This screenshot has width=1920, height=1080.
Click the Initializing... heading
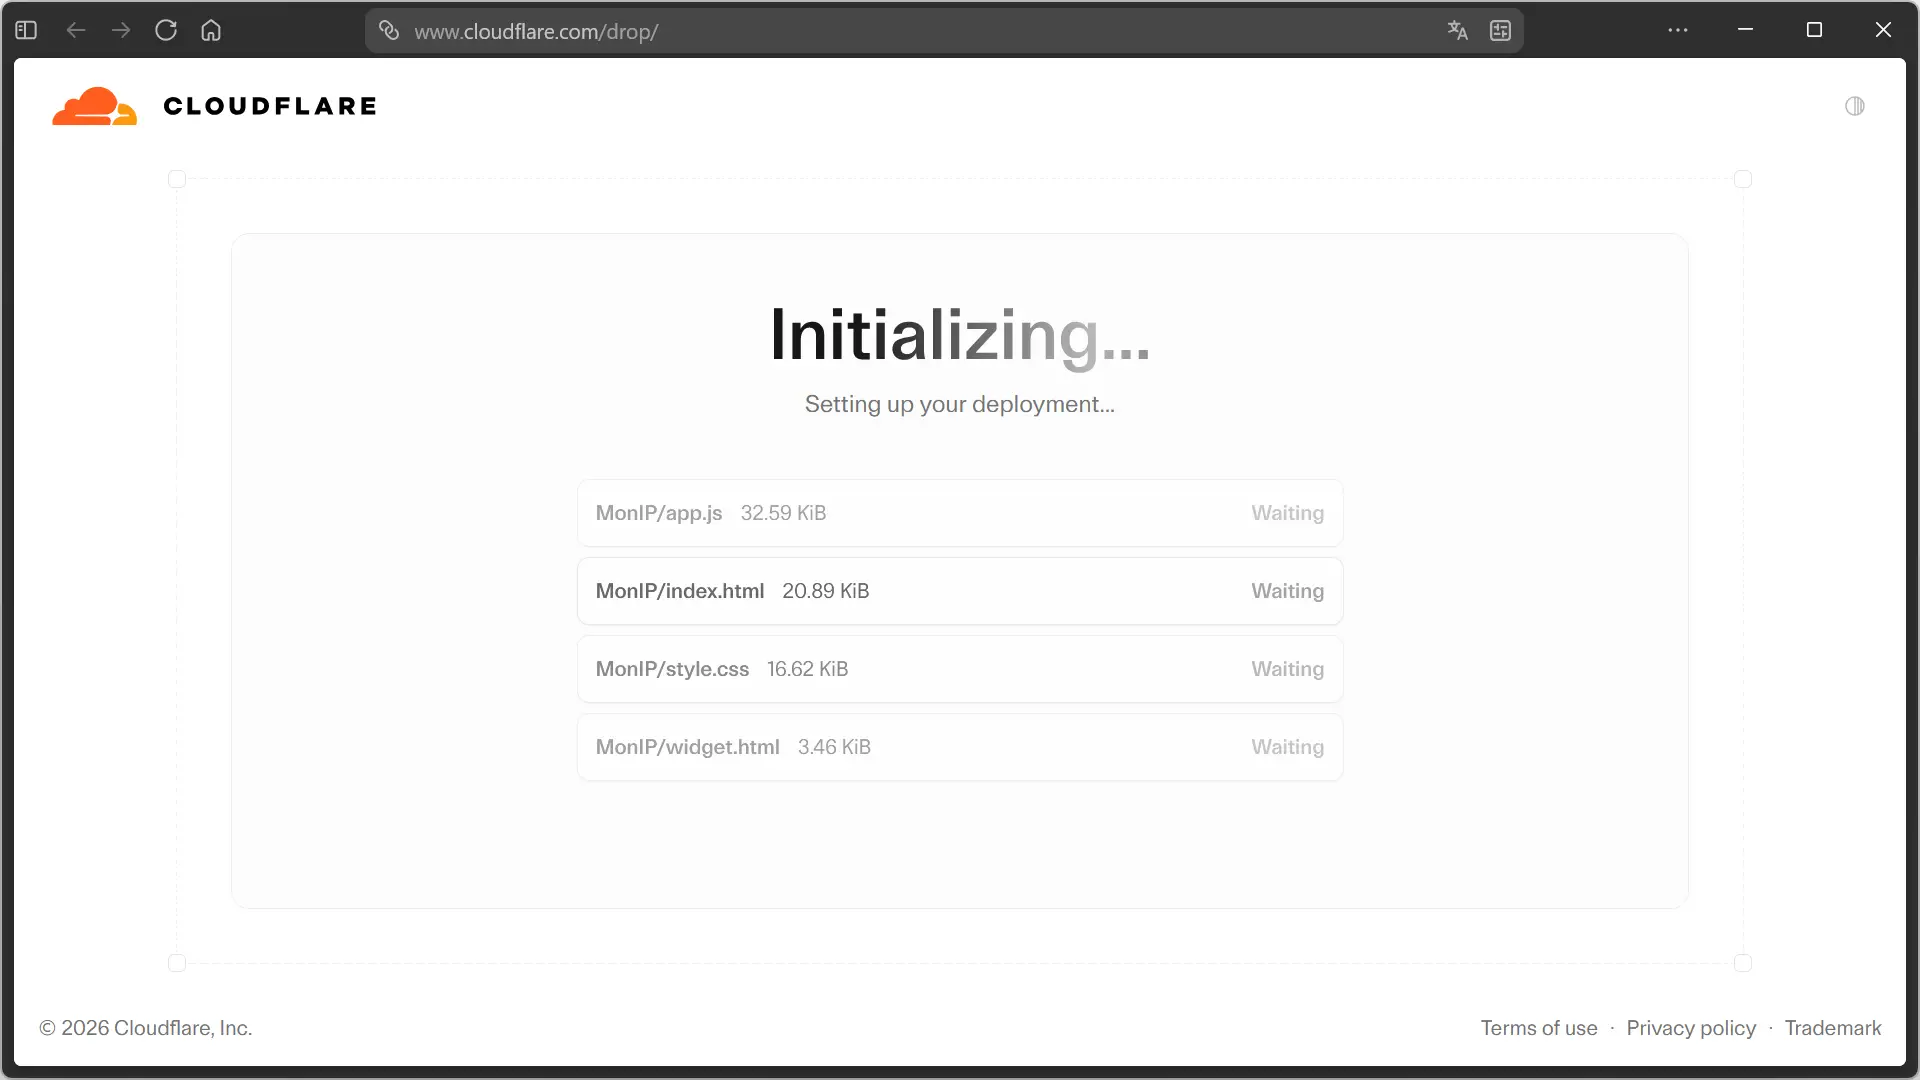click(x=960, y=336)
